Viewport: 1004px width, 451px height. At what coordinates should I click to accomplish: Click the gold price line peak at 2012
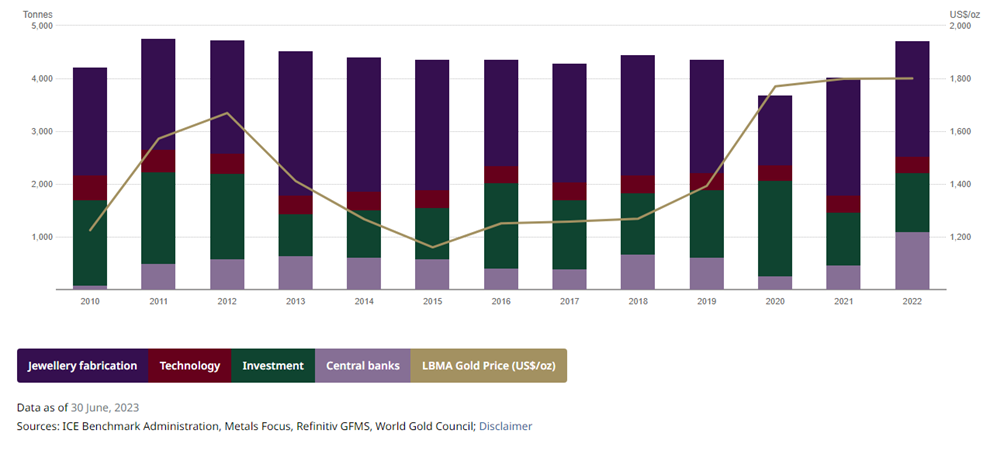tap(227, 113)
